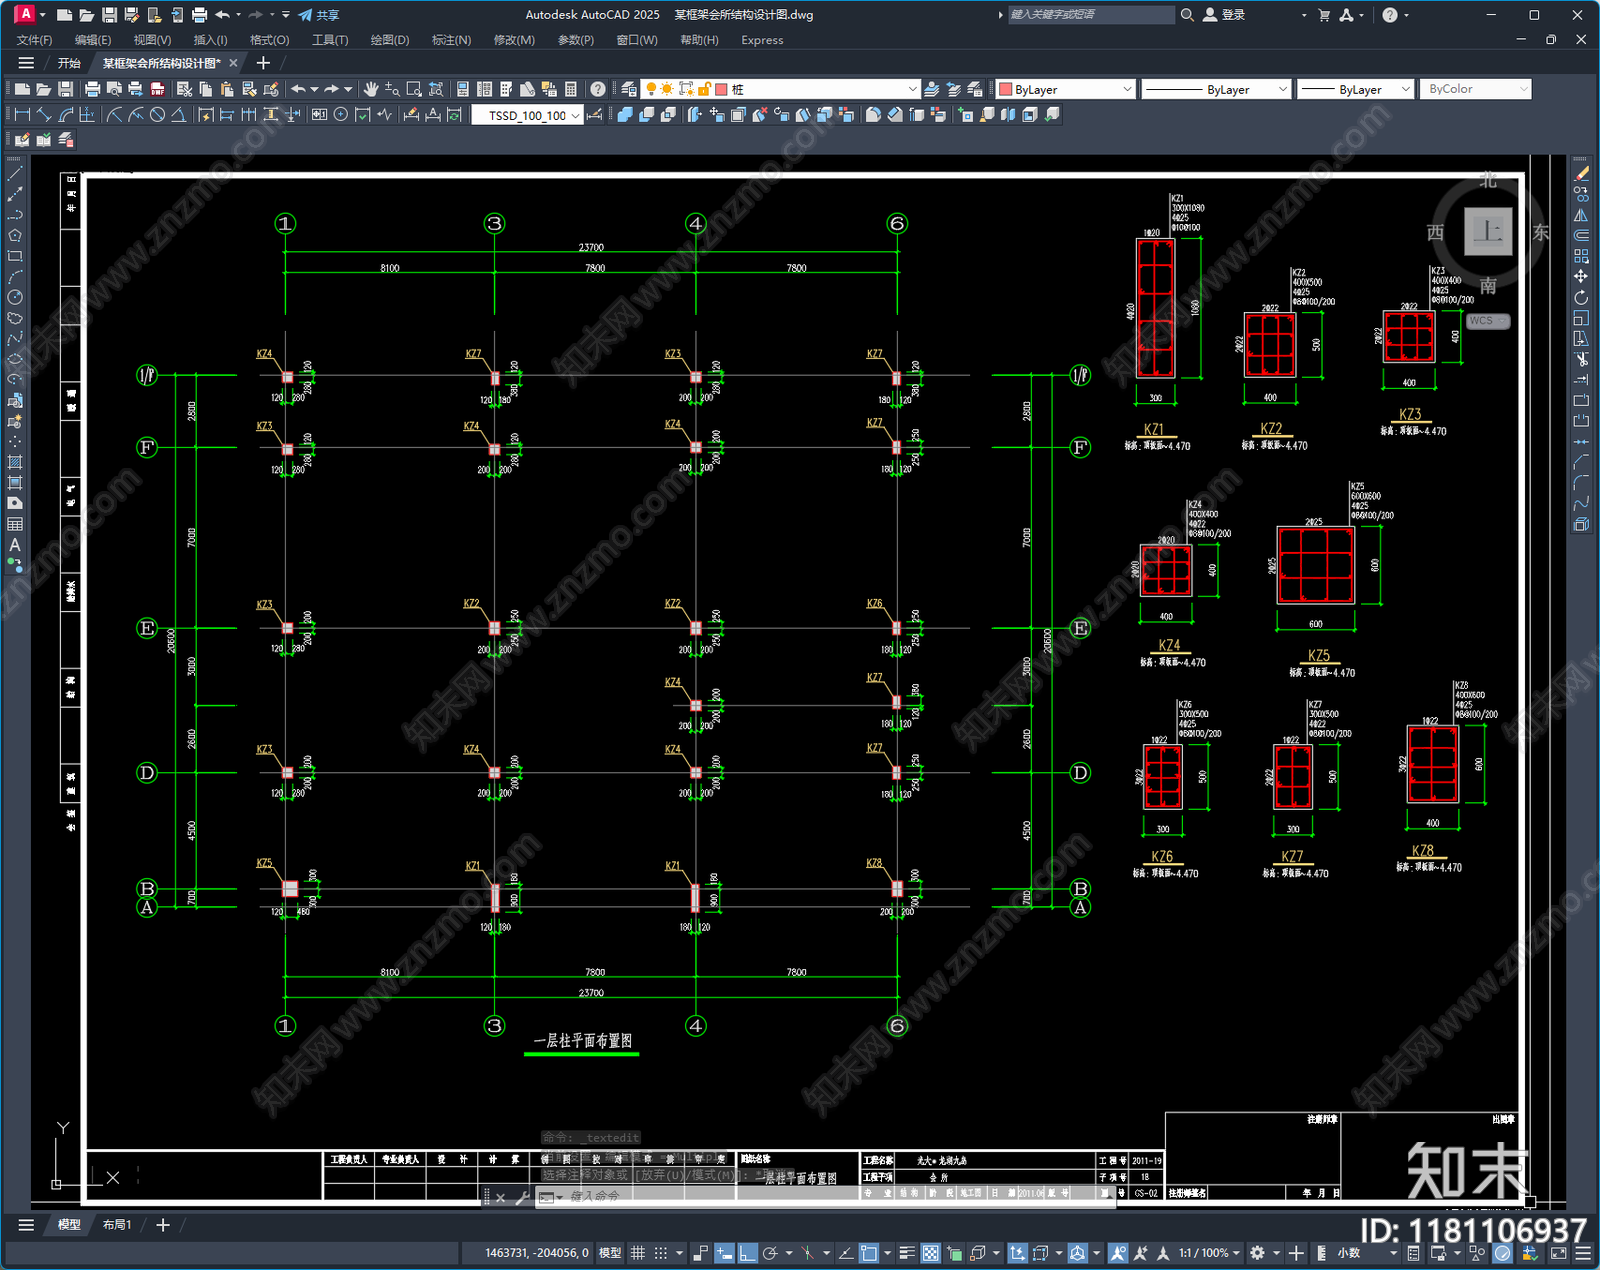Image resolution: width=1600 pixels, height=1270 pixels.
Task: Open the 修改(M) menu
Action: pyautogui.click(x=514, y=40)
